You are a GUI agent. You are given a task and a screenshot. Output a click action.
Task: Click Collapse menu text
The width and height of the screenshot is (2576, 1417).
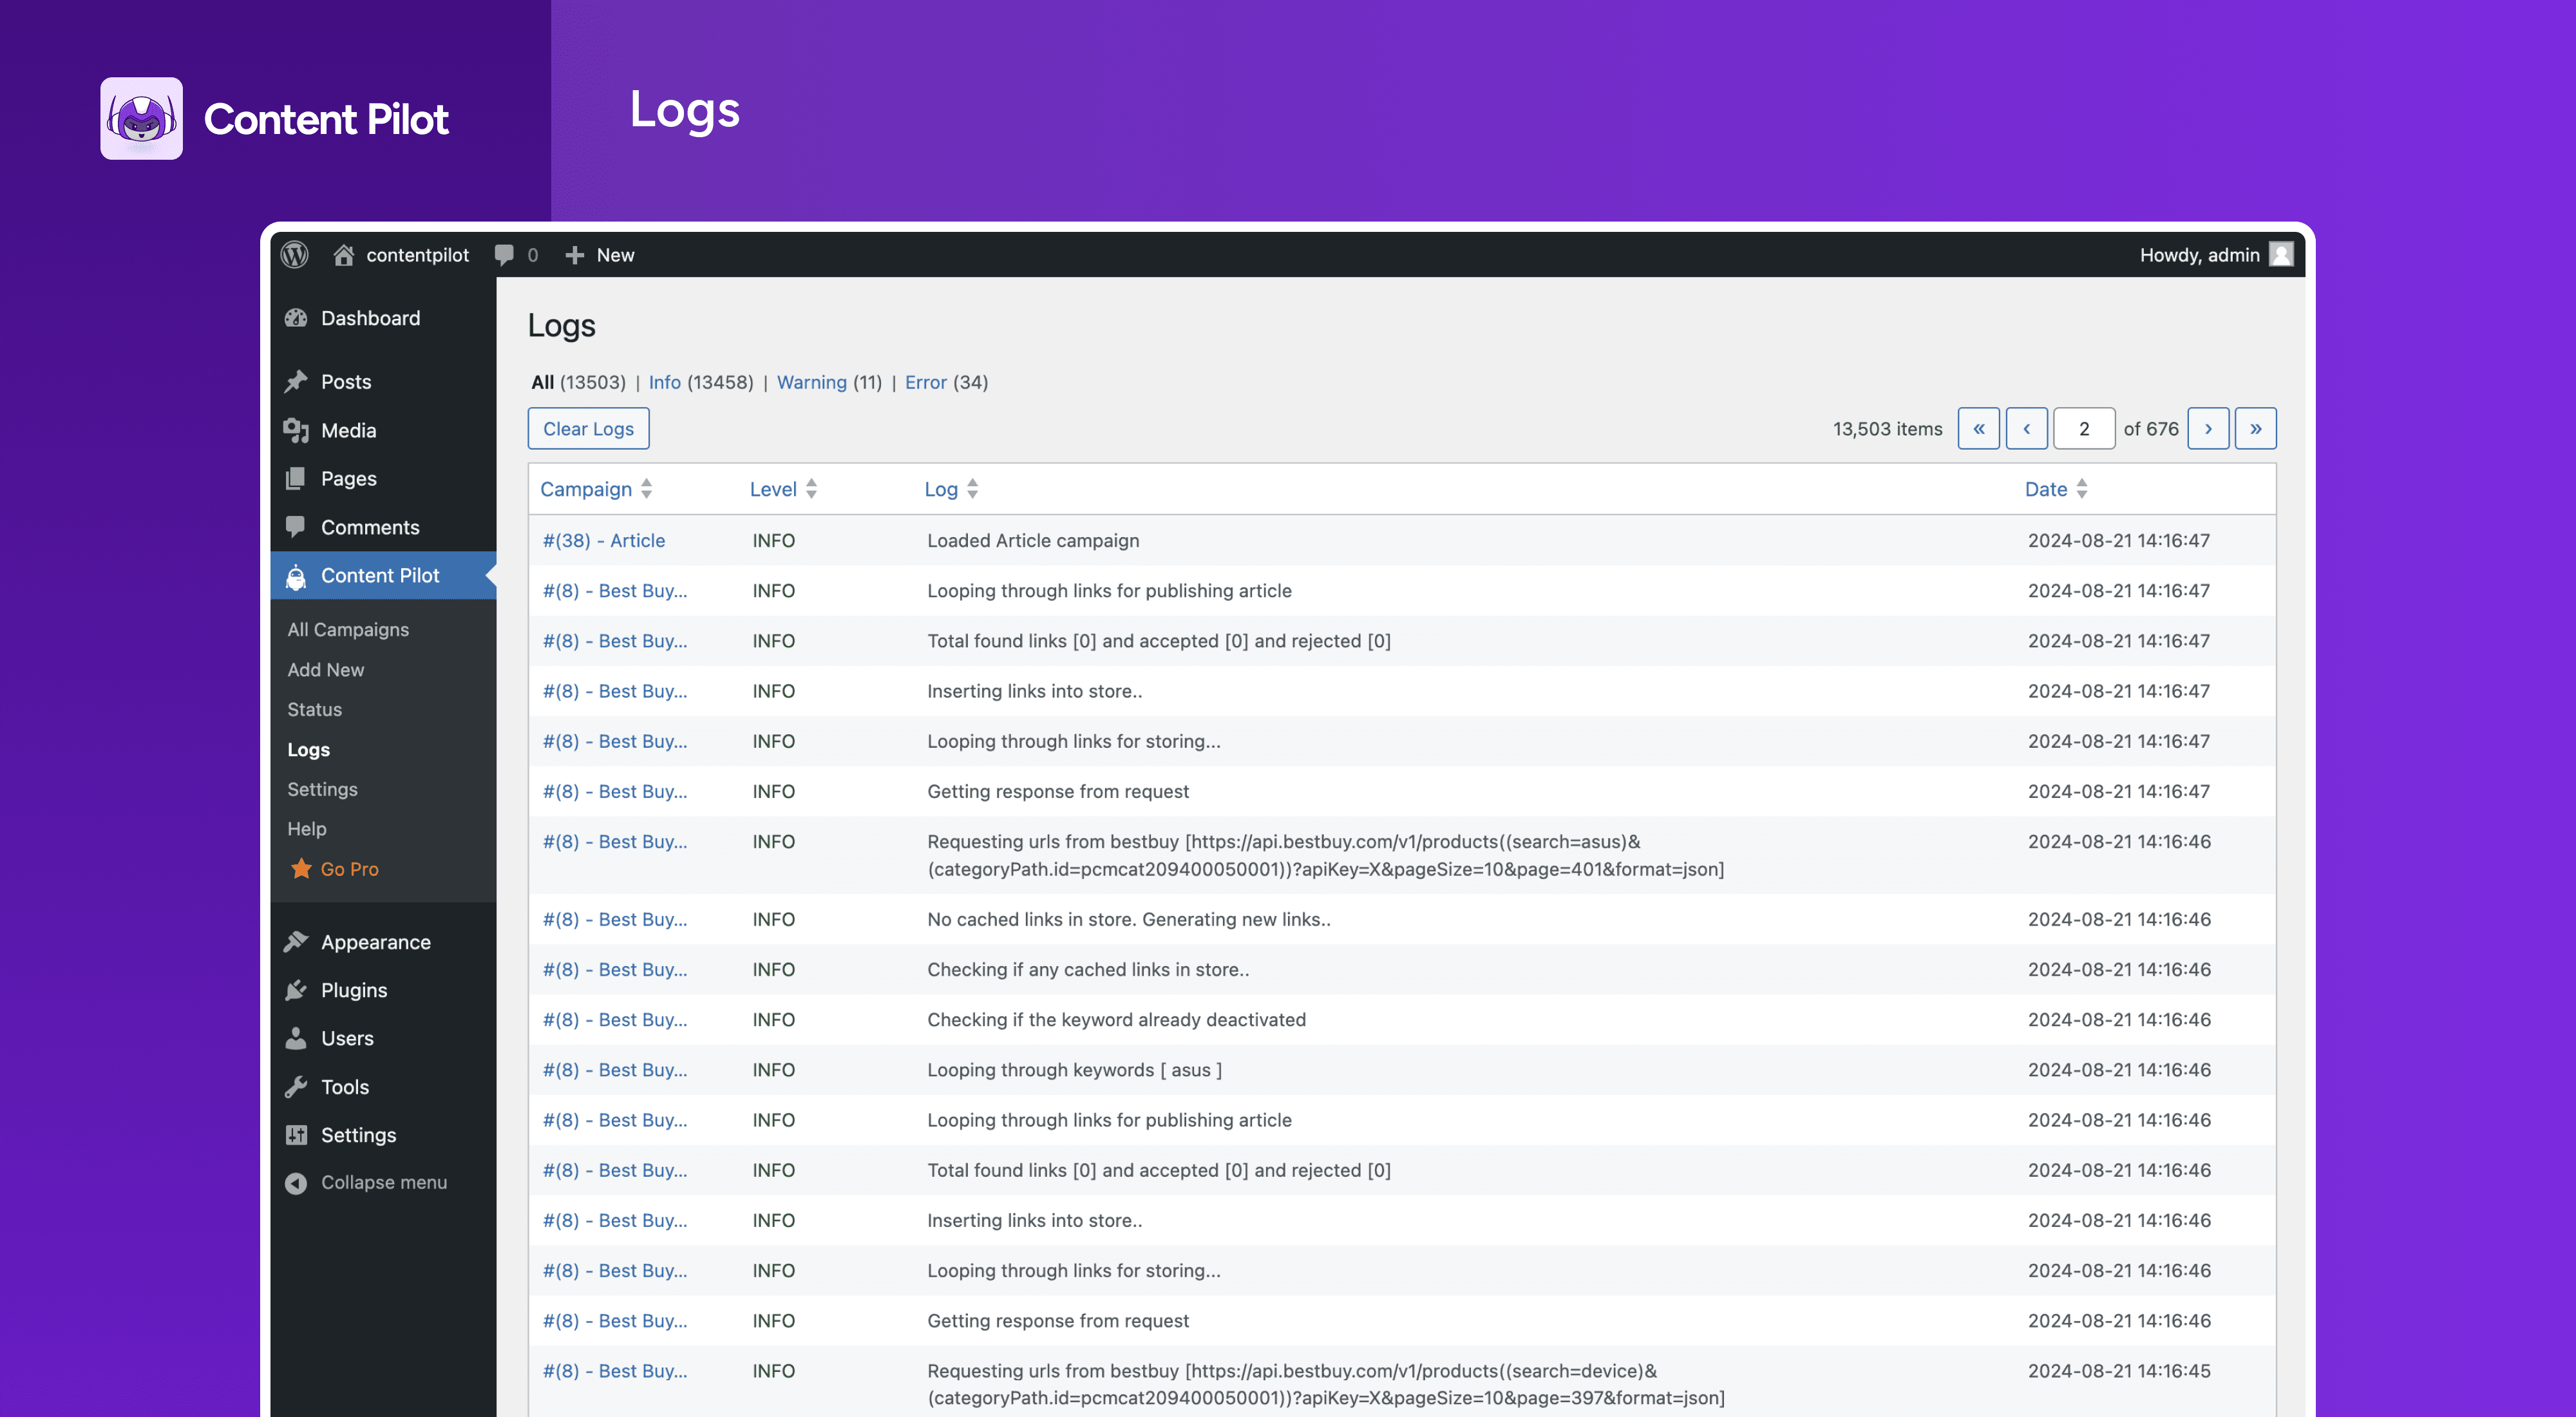[383, 1182]
